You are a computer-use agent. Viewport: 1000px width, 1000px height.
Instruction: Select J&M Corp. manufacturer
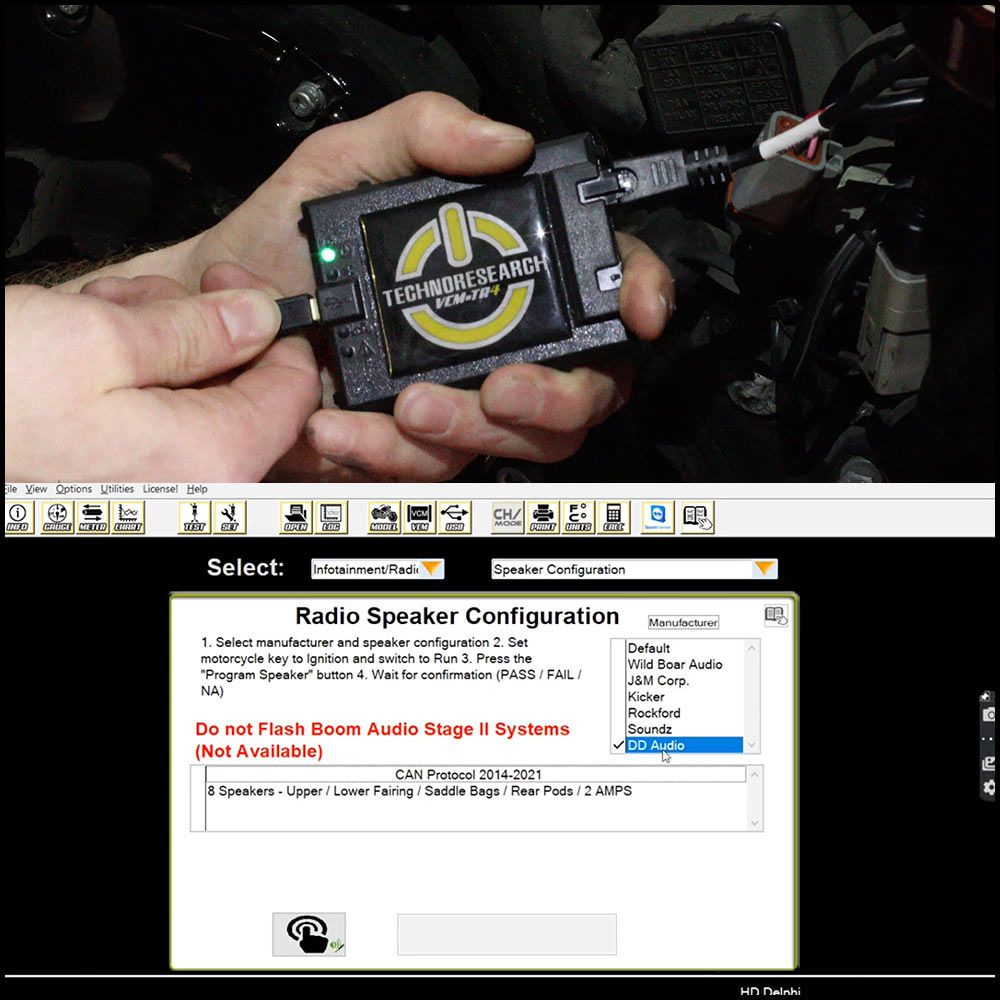coord(684,680)
